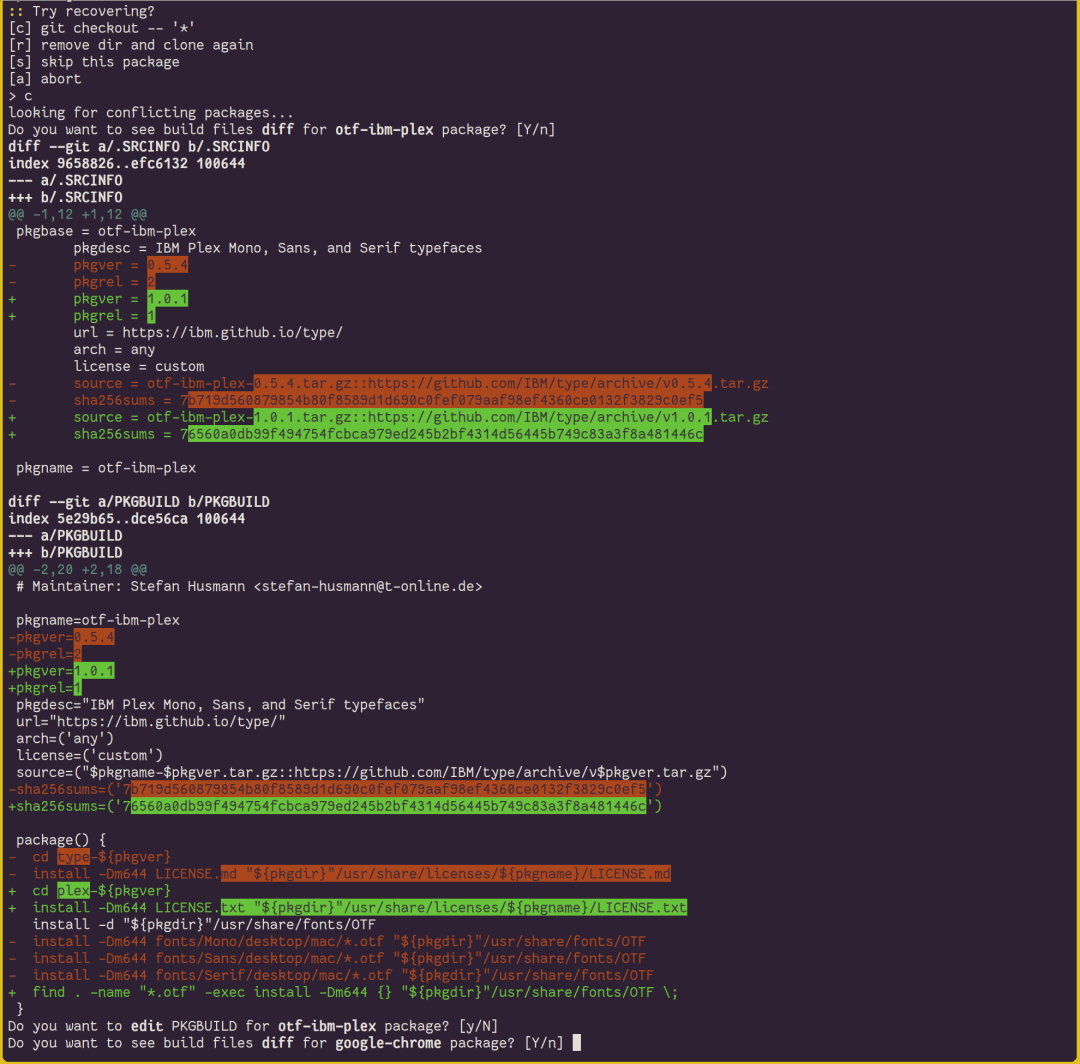The image size is (1080, 1064).
Task: Click the url="https://ibm.github.io/type/" line
Action: pyautogui.click(x=151, y=722)
